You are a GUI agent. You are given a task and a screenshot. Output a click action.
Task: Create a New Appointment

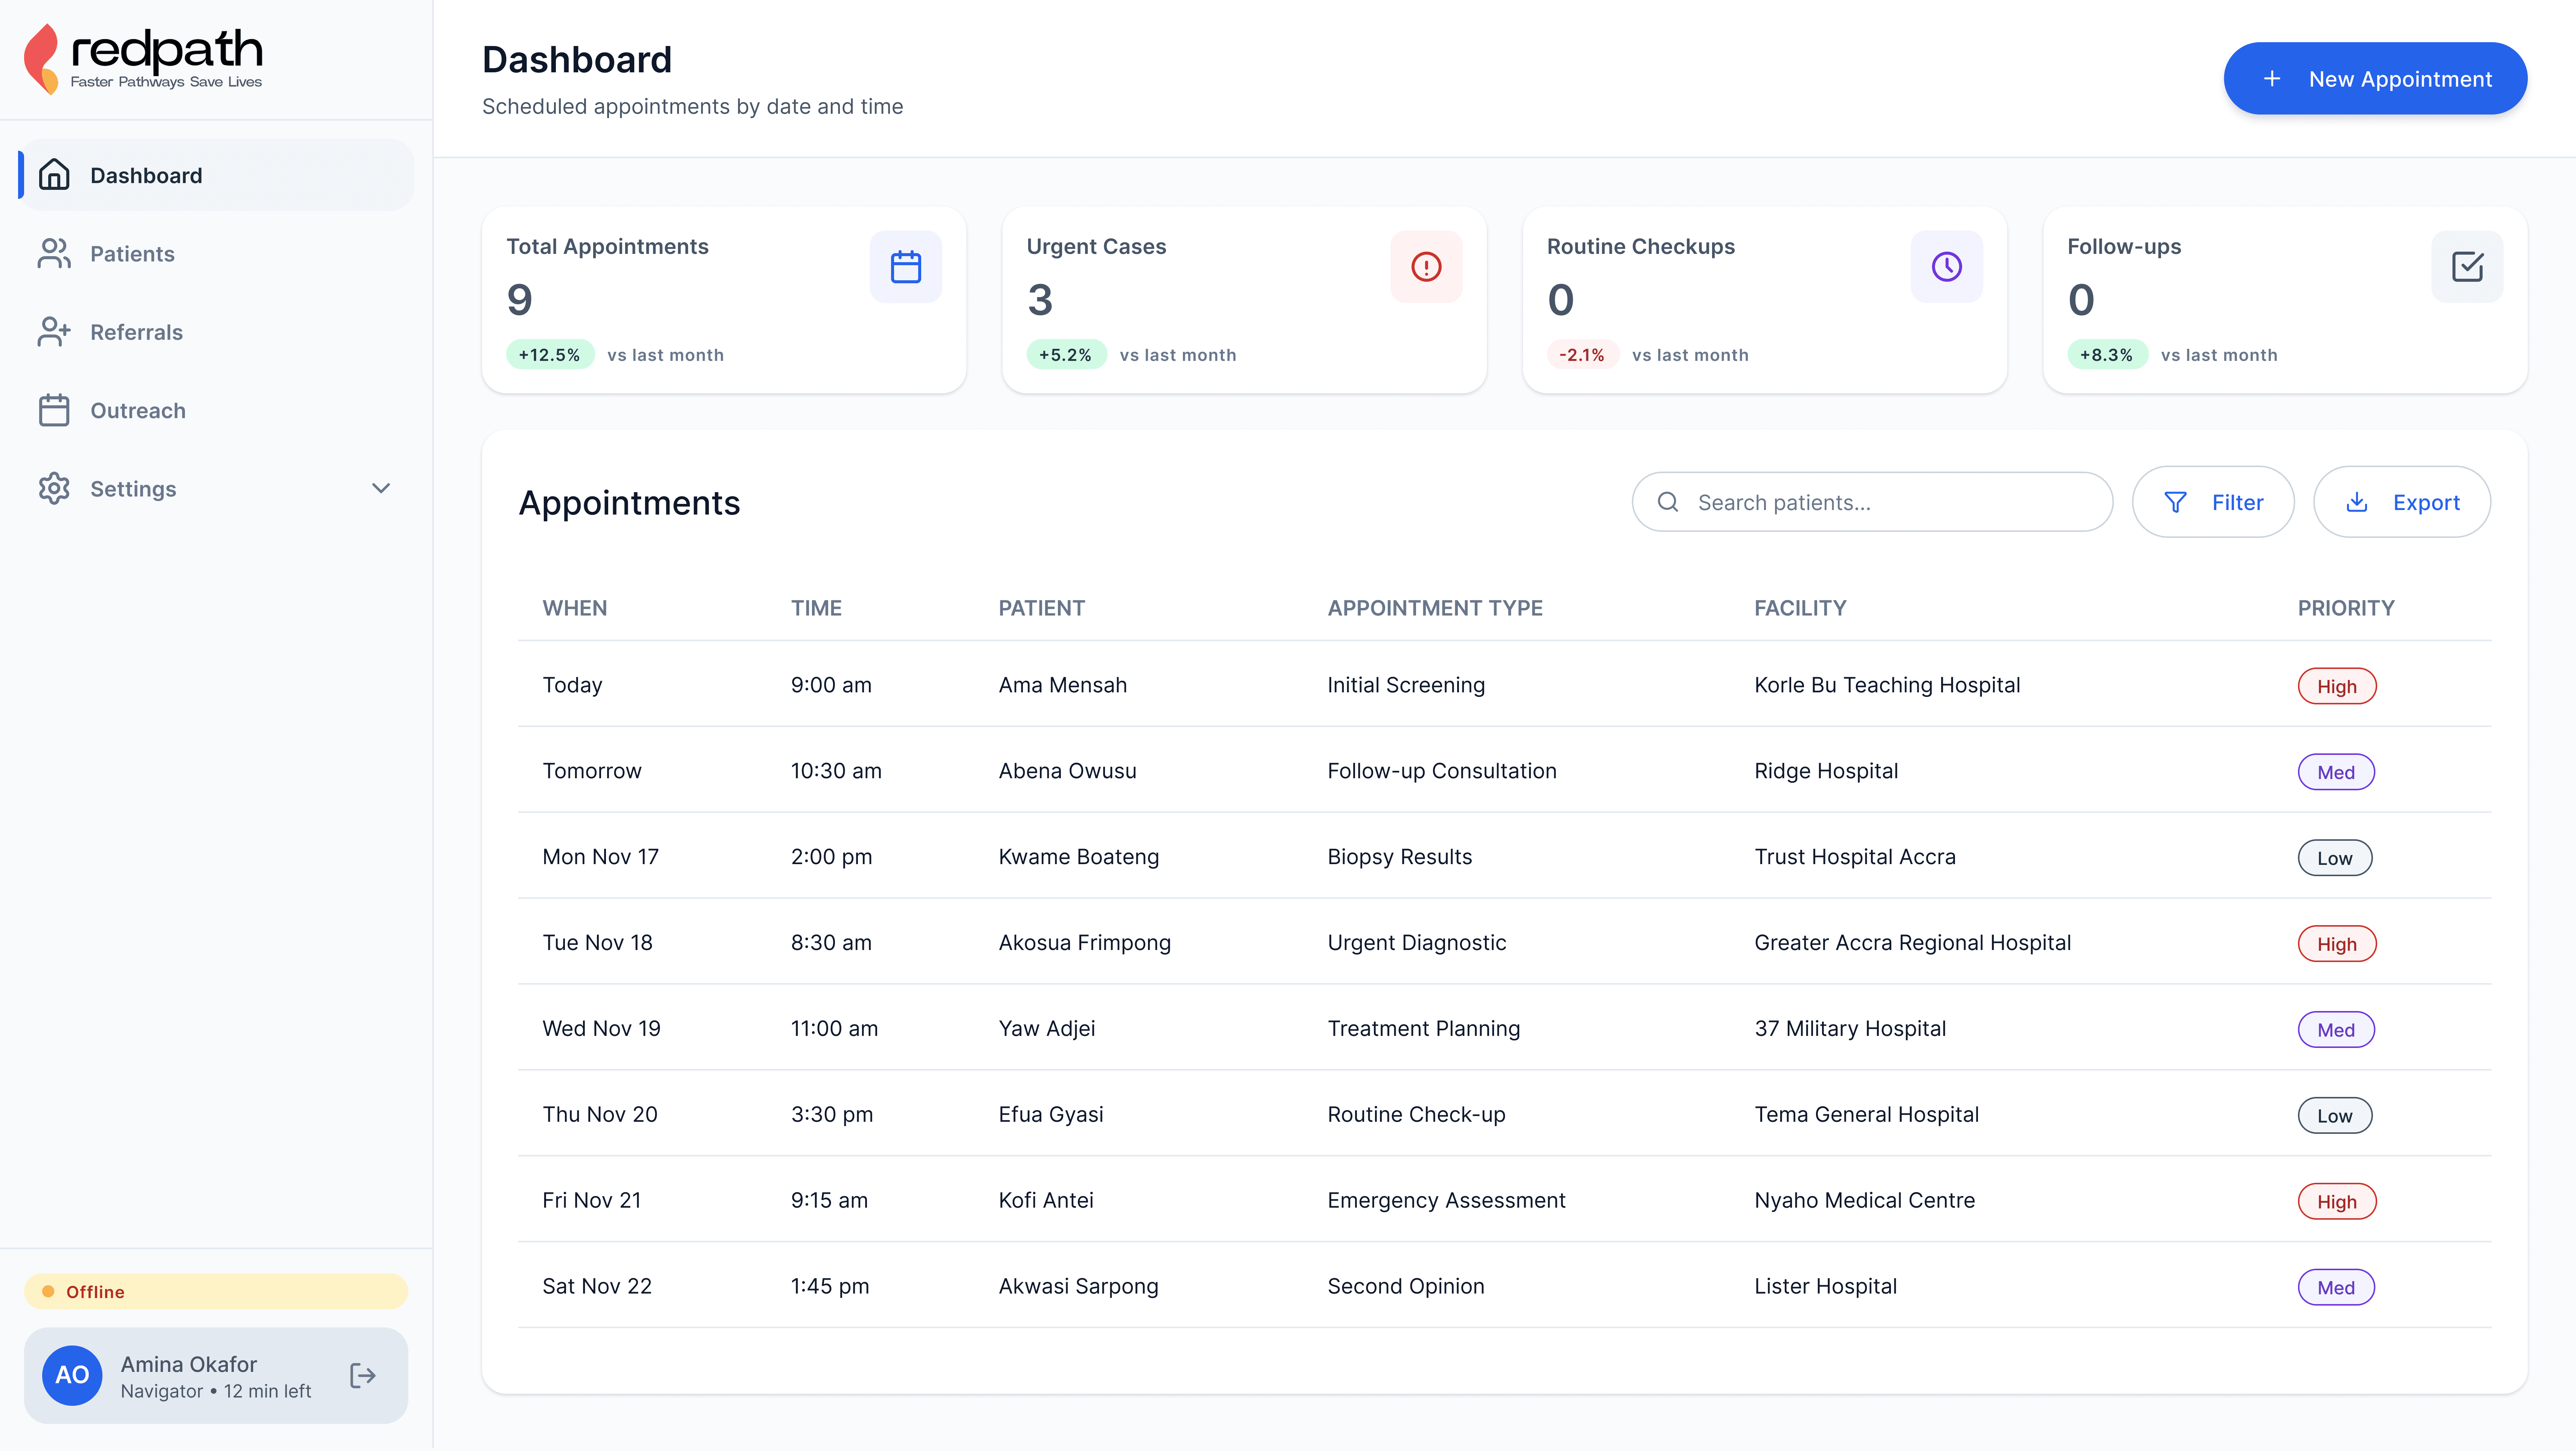[x=2374, y=79]
